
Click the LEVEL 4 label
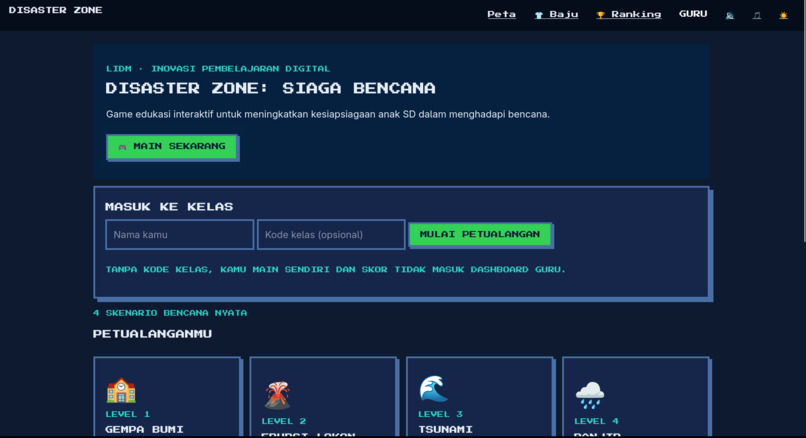[x=596, y=421]
